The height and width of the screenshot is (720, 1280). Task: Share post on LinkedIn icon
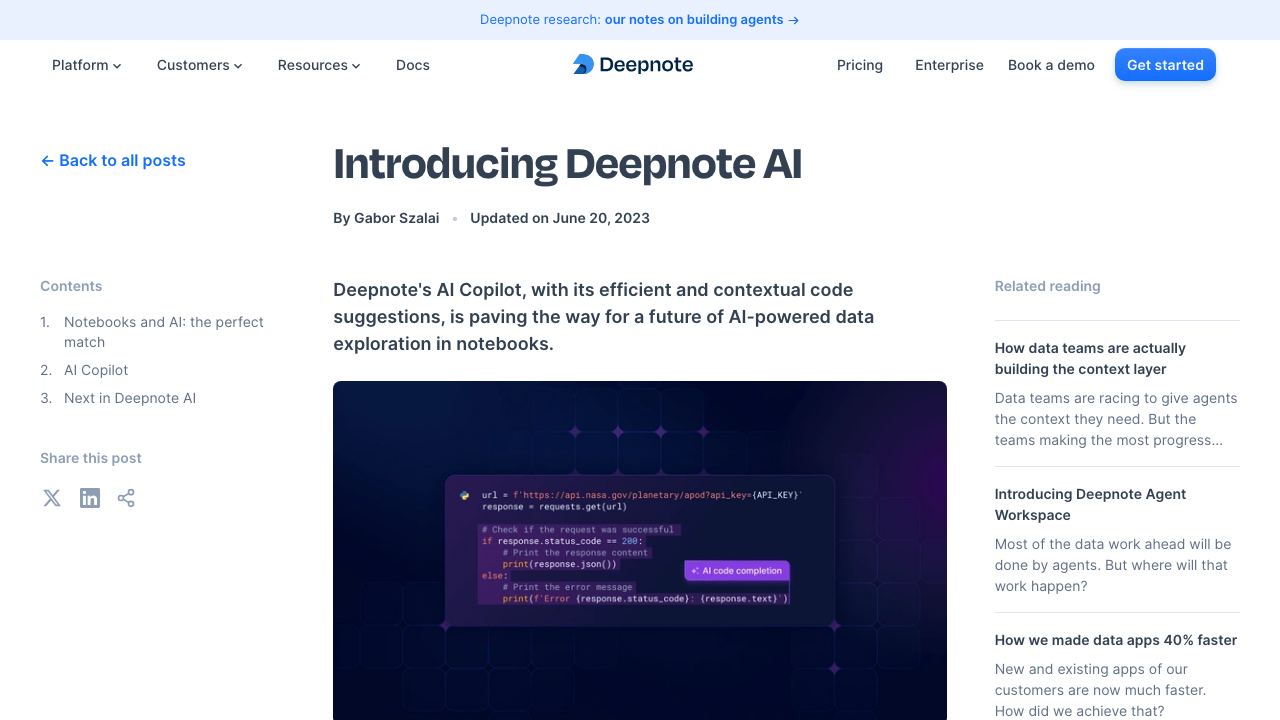point(90,498)
